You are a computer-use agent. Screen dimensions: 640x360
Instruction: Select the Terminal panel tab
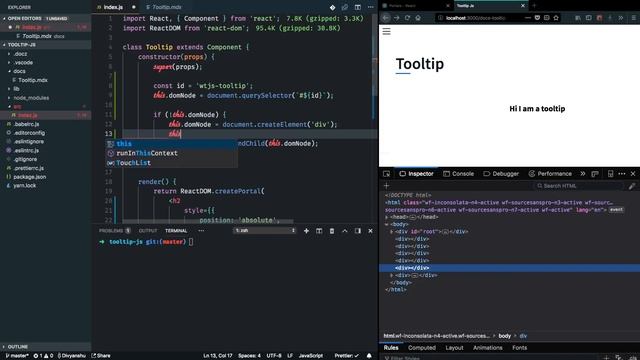[x=176, y=231]
